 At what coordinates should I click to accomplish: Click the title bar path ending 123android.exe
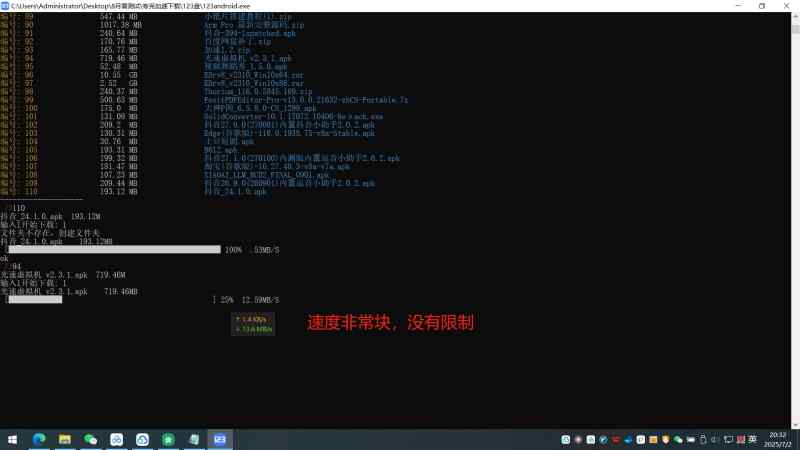pyautogui.click(x=130, y=6)
